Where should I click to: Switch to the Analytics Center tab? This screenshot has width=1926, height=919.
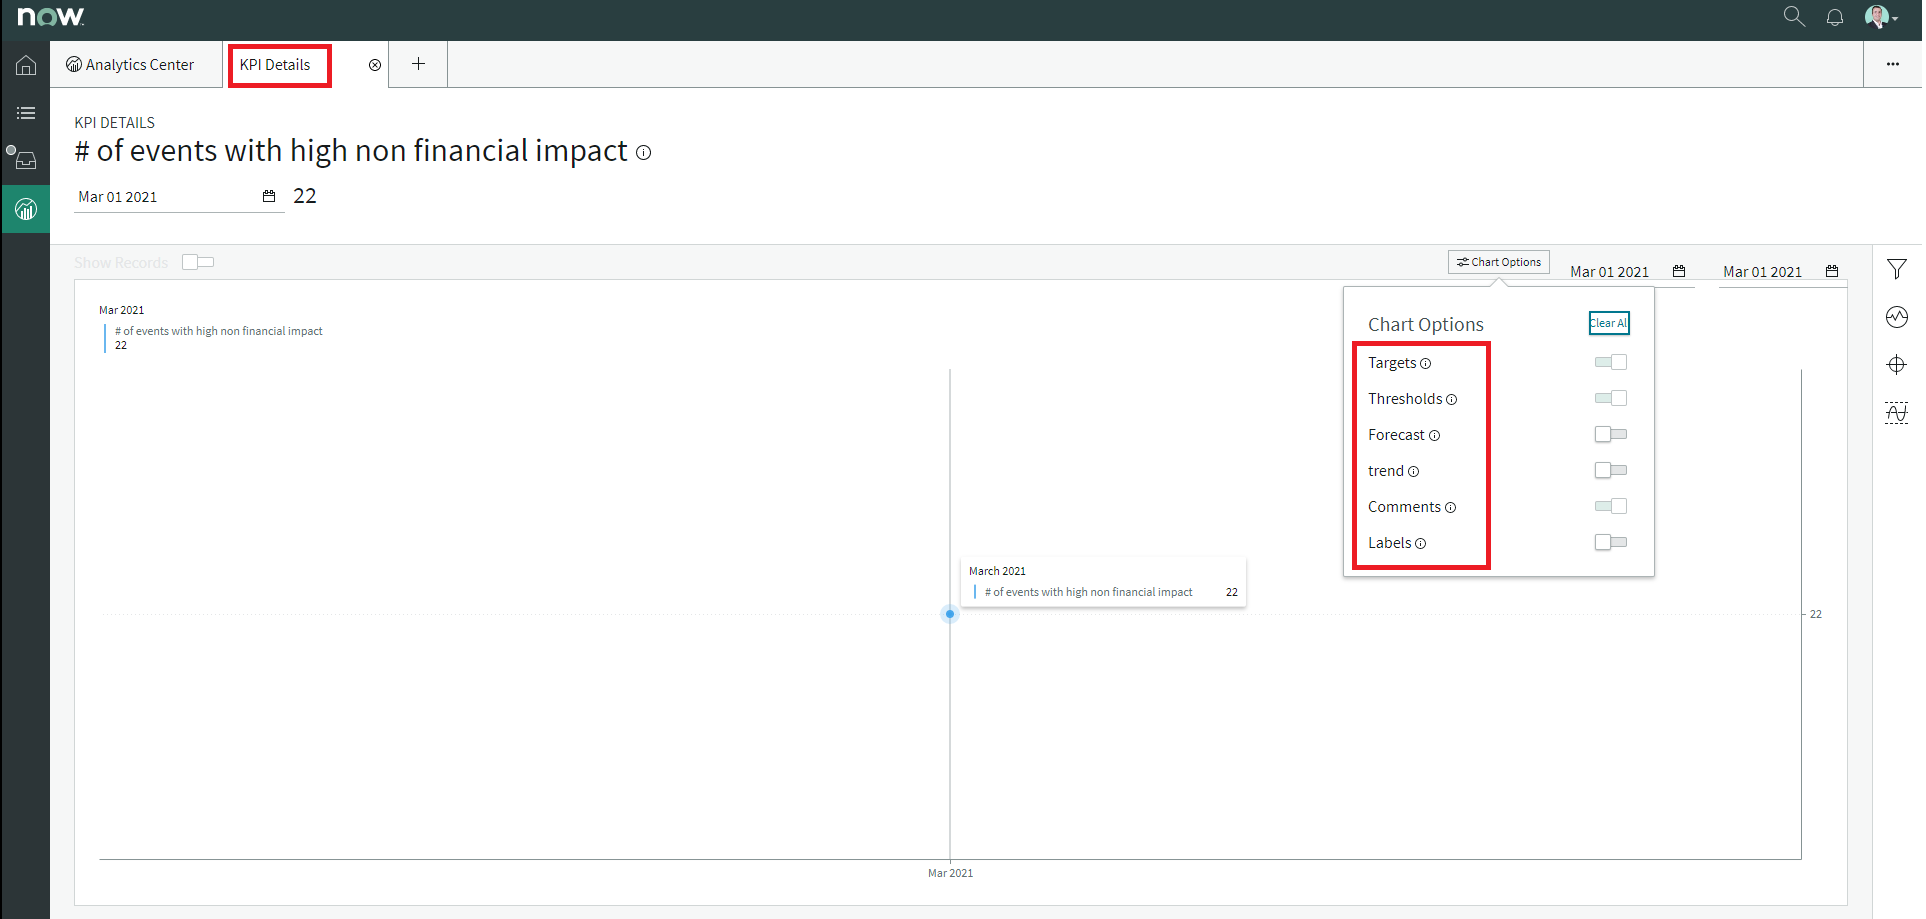(131, 65)
